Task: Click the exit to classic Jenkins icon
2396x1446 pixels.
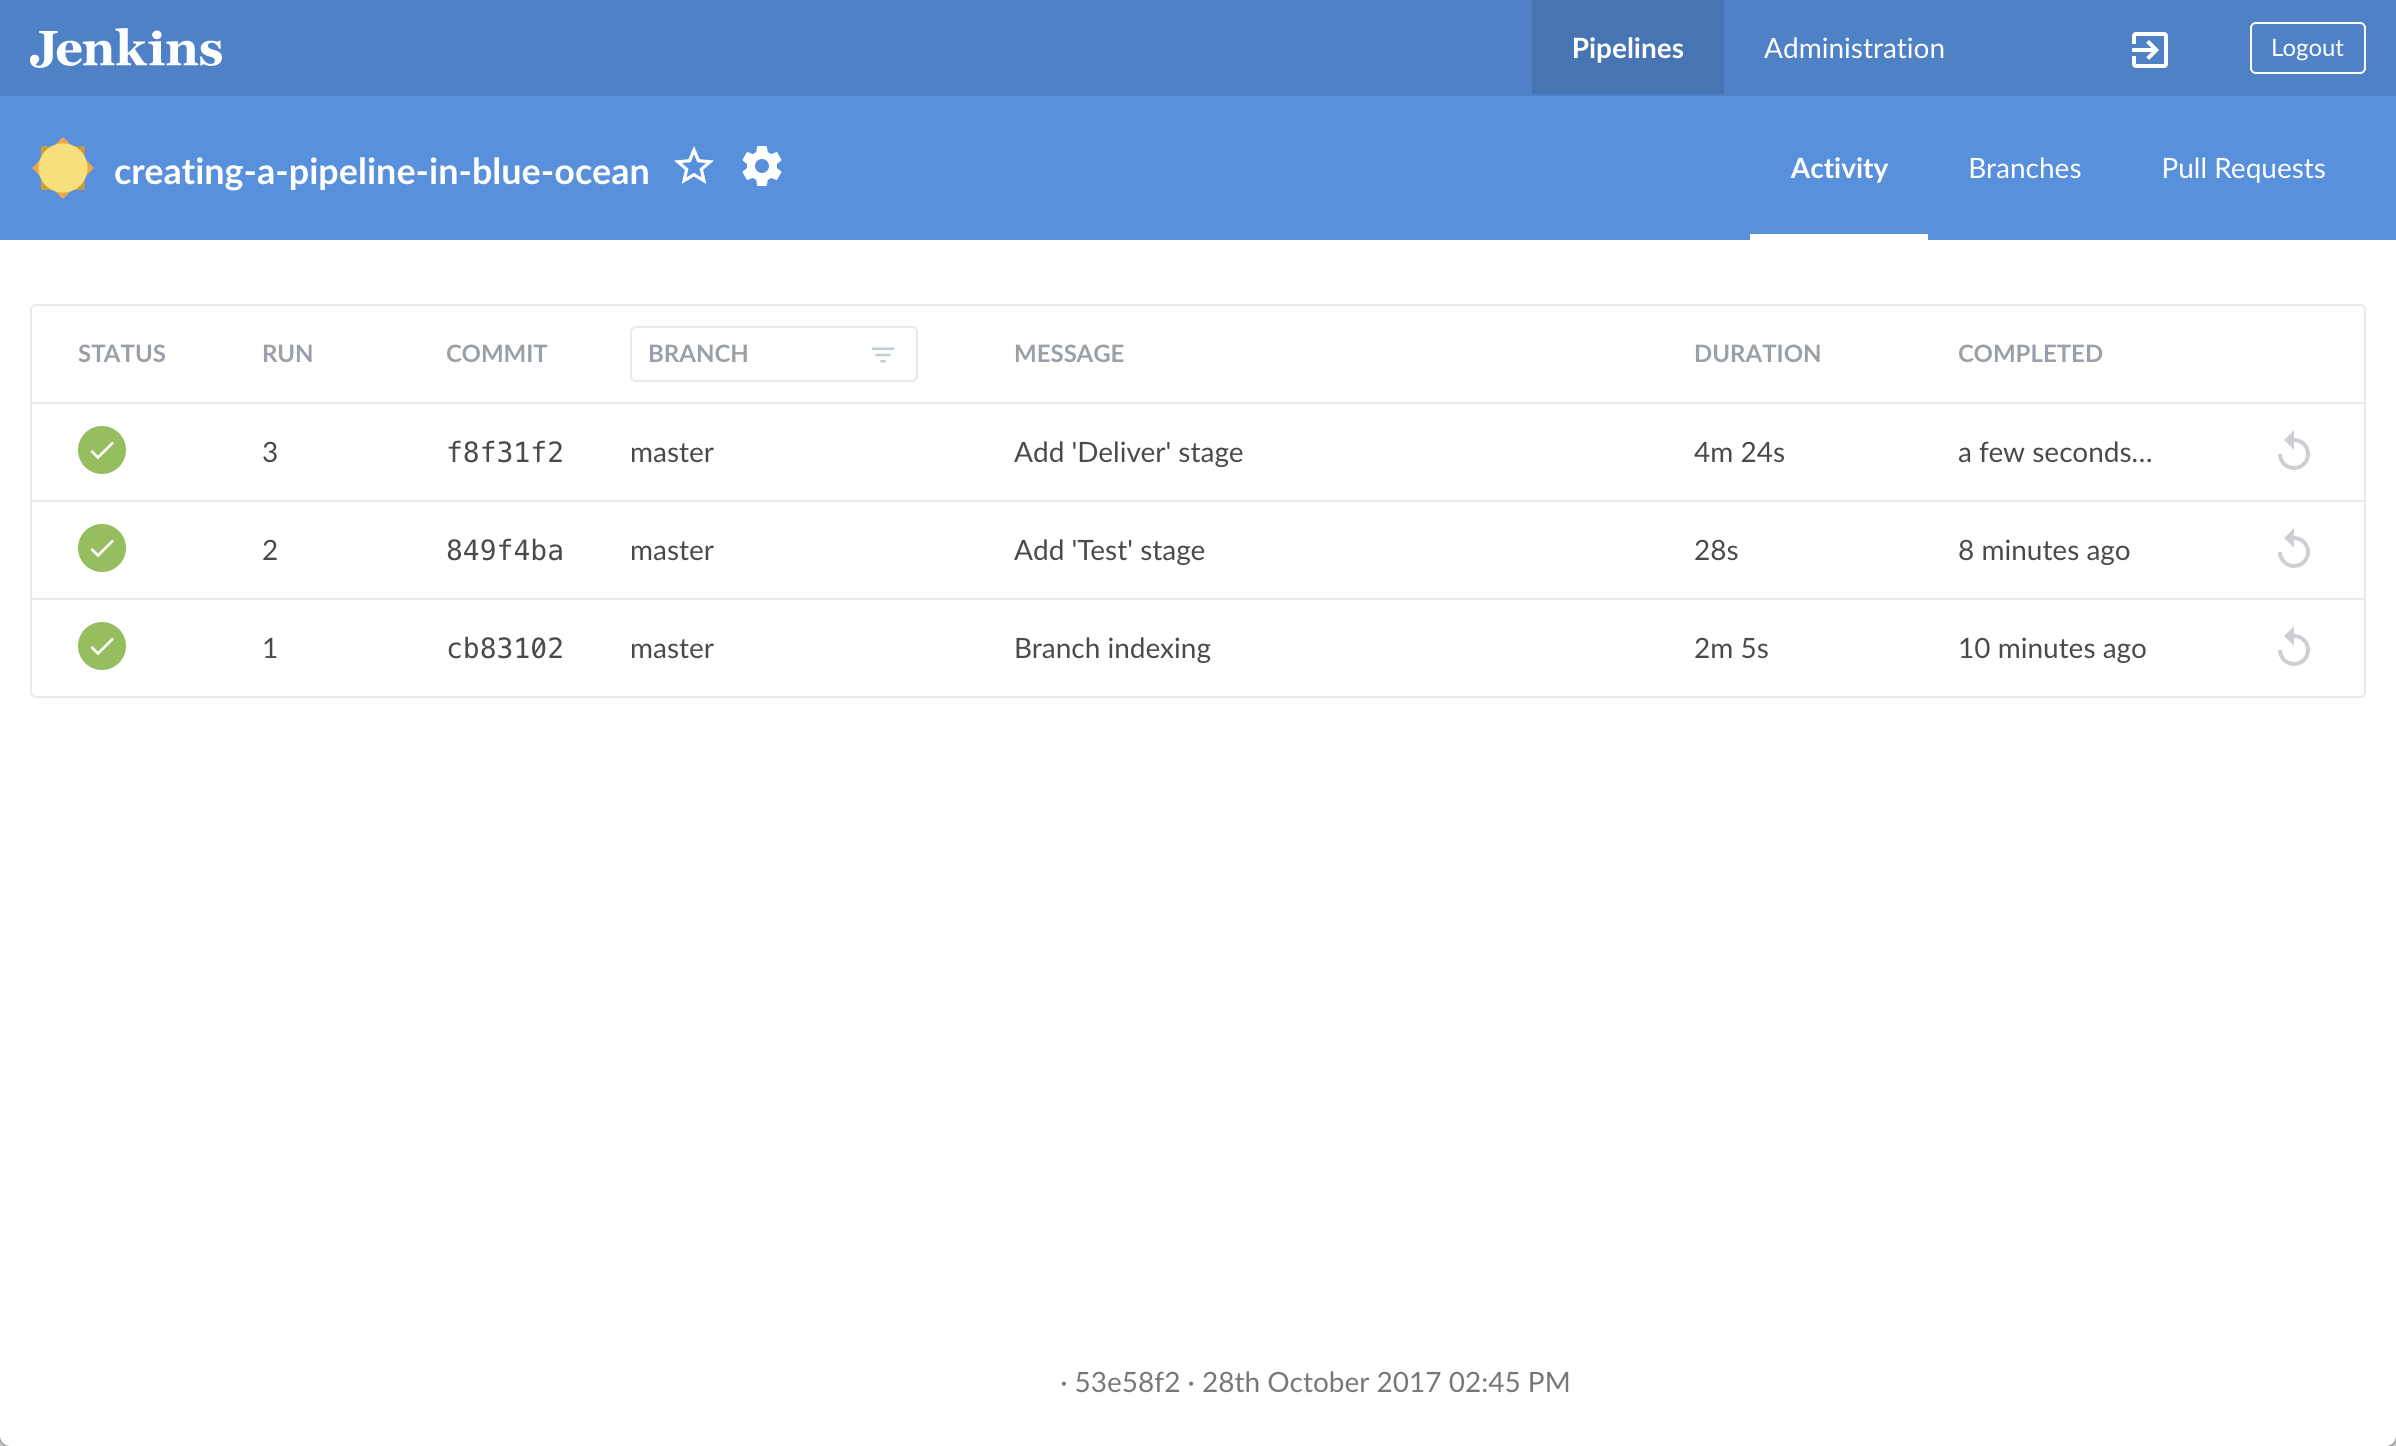Action: click(2149, 49)
